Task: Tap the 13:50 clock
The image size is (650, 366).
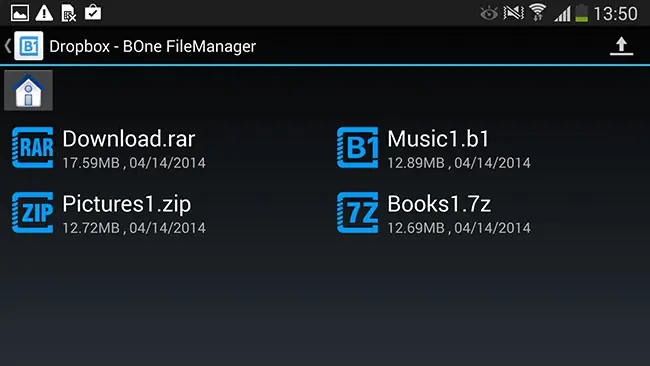Action: 616,14
